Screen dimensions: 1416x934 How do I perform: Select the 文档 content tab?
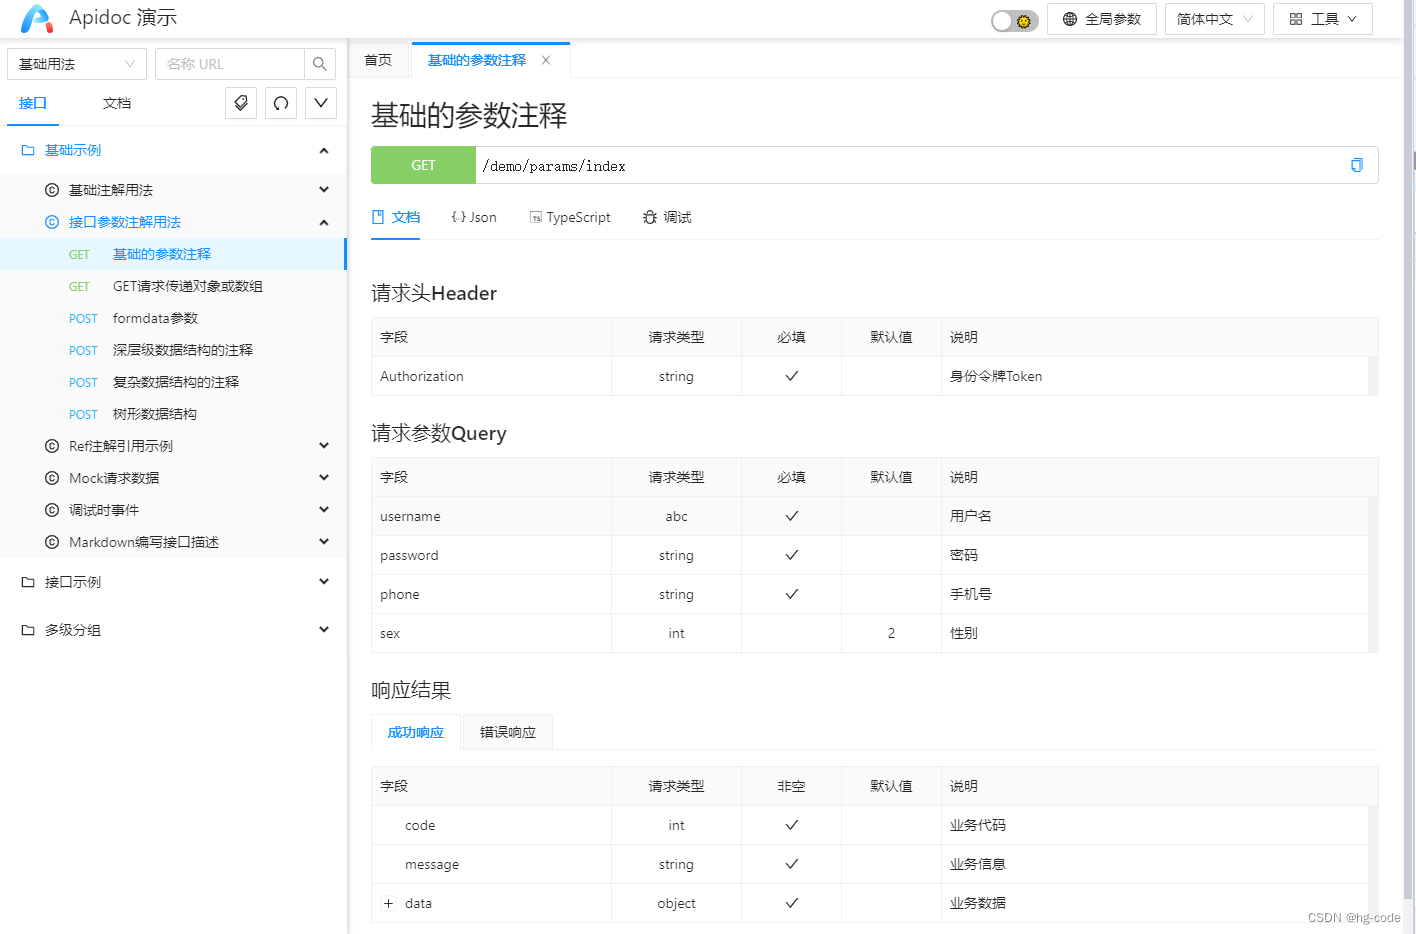(x=396, y=217)
